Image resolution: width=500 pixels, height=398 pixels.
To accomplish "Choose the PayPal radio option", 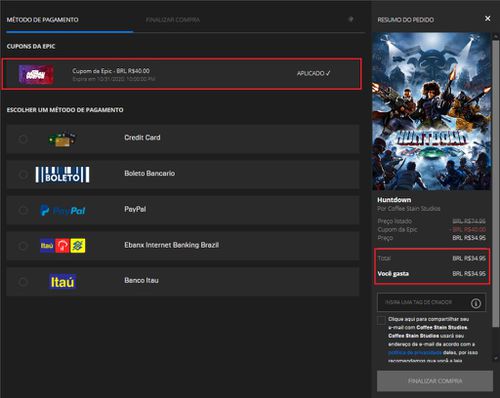I will tap(23, 210).
